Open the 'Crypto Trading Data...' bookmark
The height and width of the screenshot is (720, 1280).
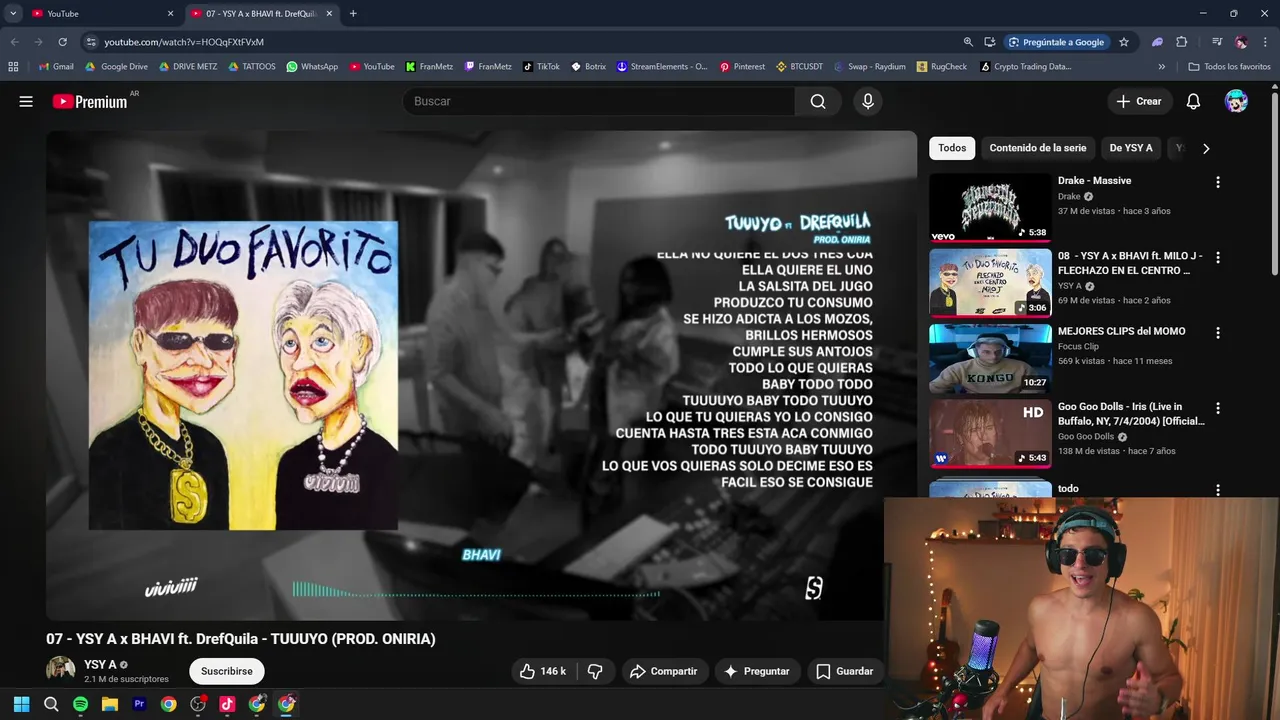[1025, 67]
